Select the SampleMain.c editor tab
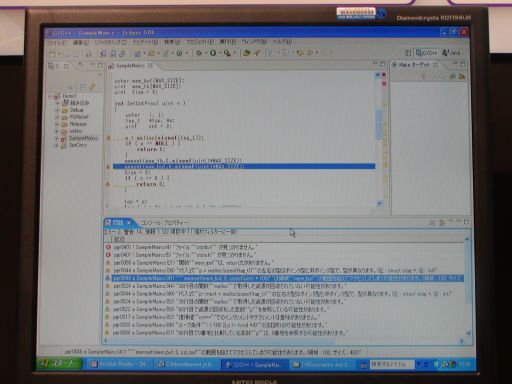The height and width of the screenshot is (384, 512). tap(130, 66)
